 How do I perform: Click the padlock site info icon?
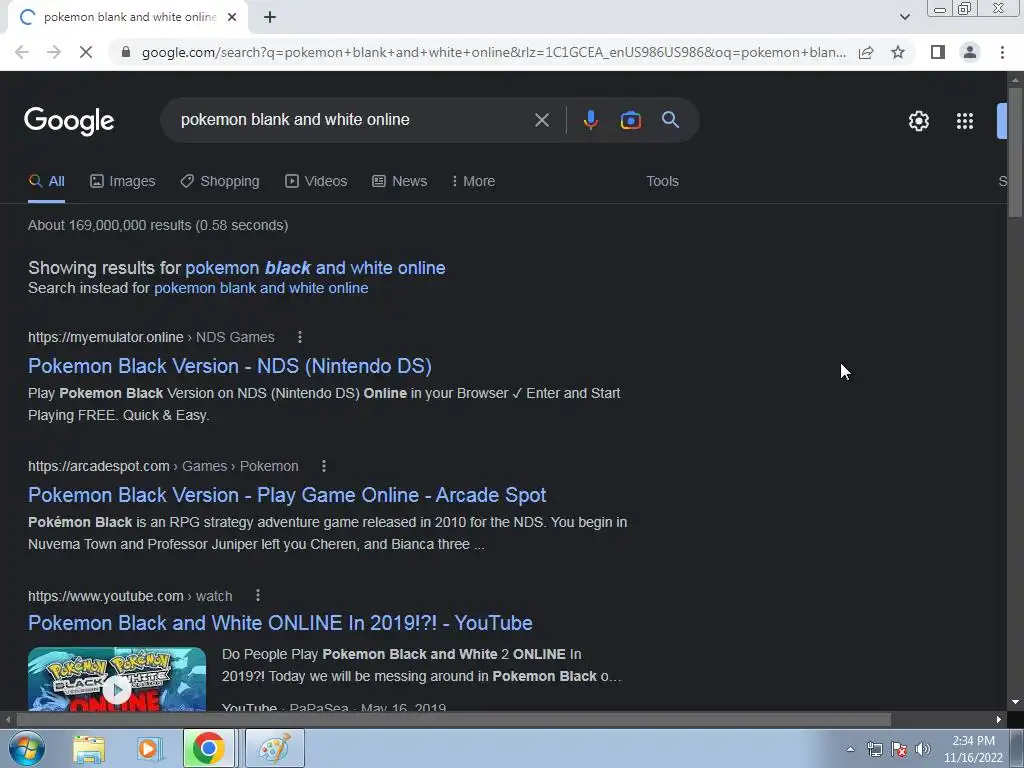pos(126,52)
